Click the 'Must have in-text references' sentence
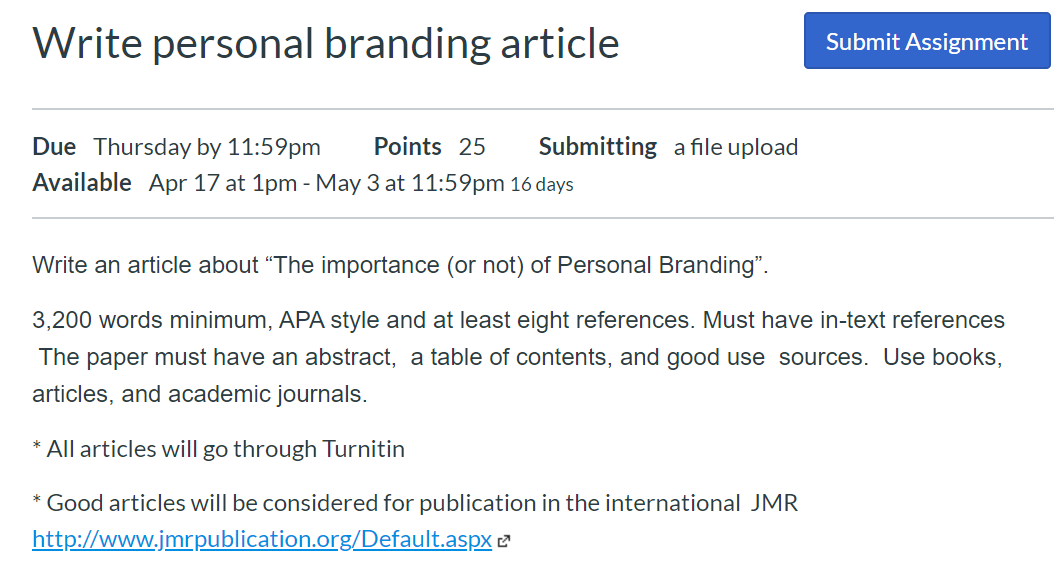This screenshot has height=575, width=1057. tap(853, 320)
